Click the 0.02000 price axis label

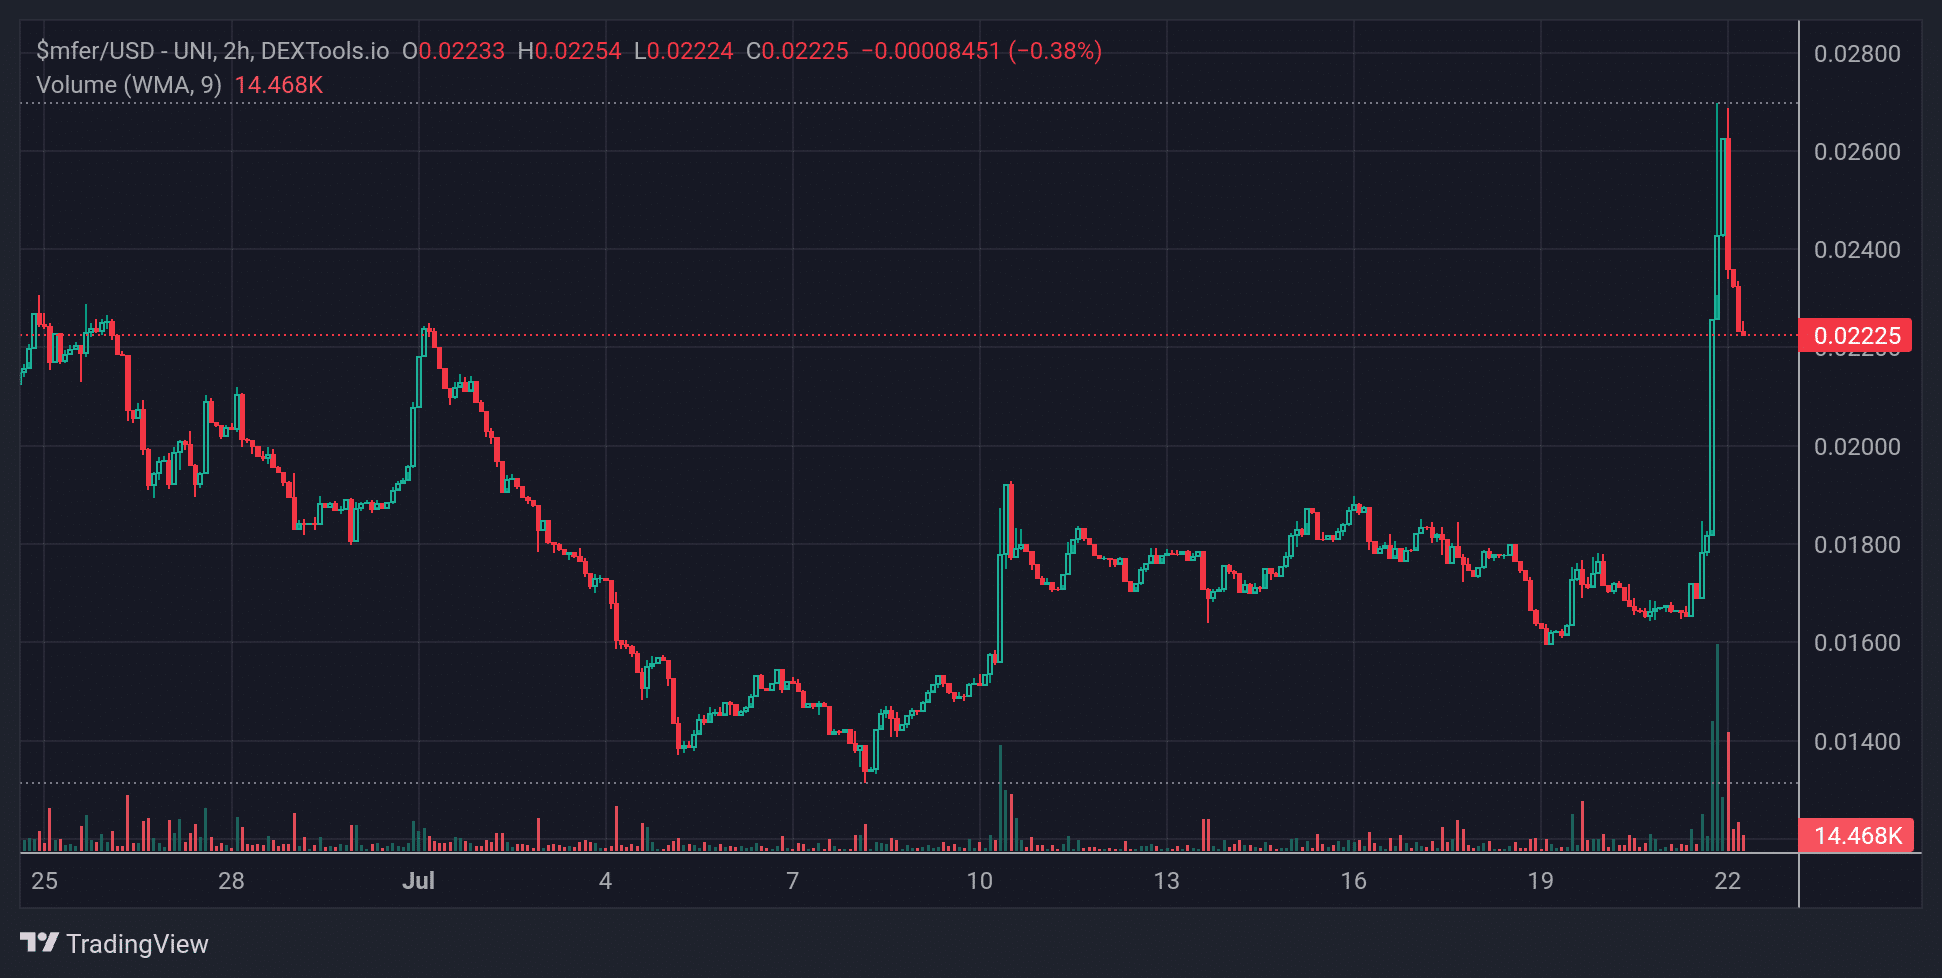coord(1857,447)
